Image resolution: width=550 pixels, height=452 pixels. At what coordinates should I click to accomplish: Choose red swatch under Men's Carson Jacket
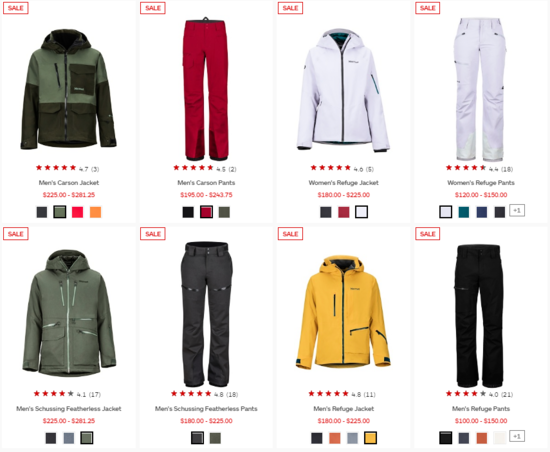click(78, 212)
